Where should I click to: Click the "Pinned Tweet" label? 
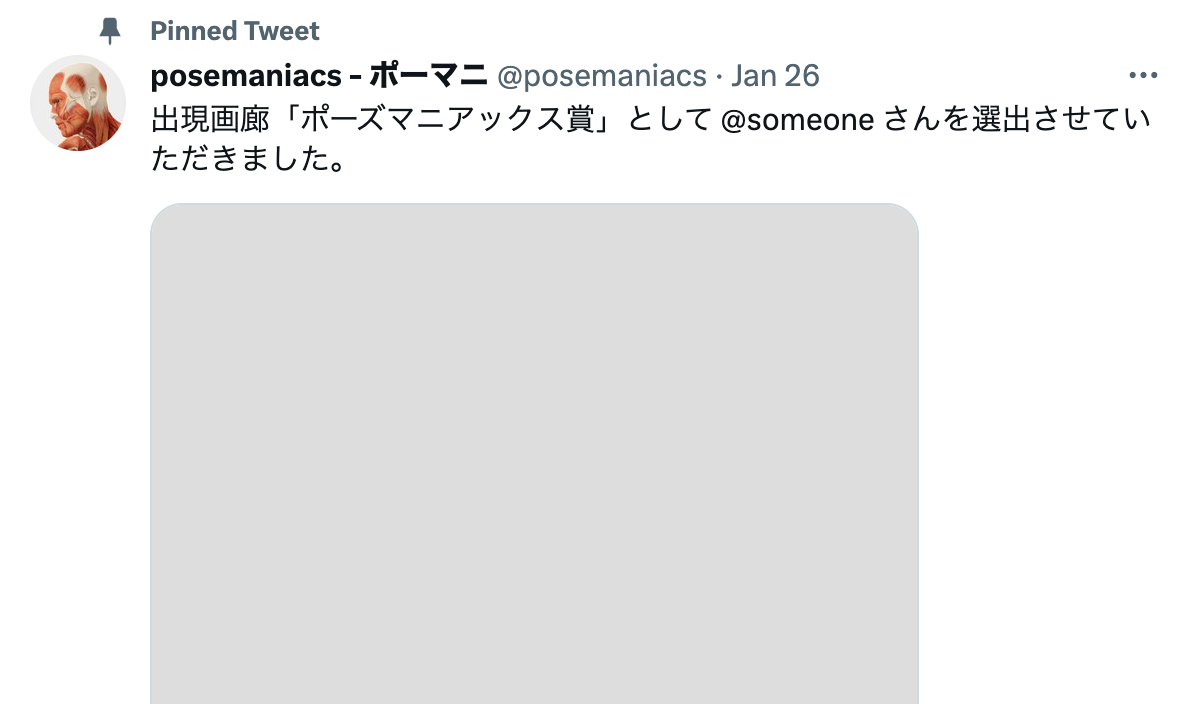tap(234, 31)
